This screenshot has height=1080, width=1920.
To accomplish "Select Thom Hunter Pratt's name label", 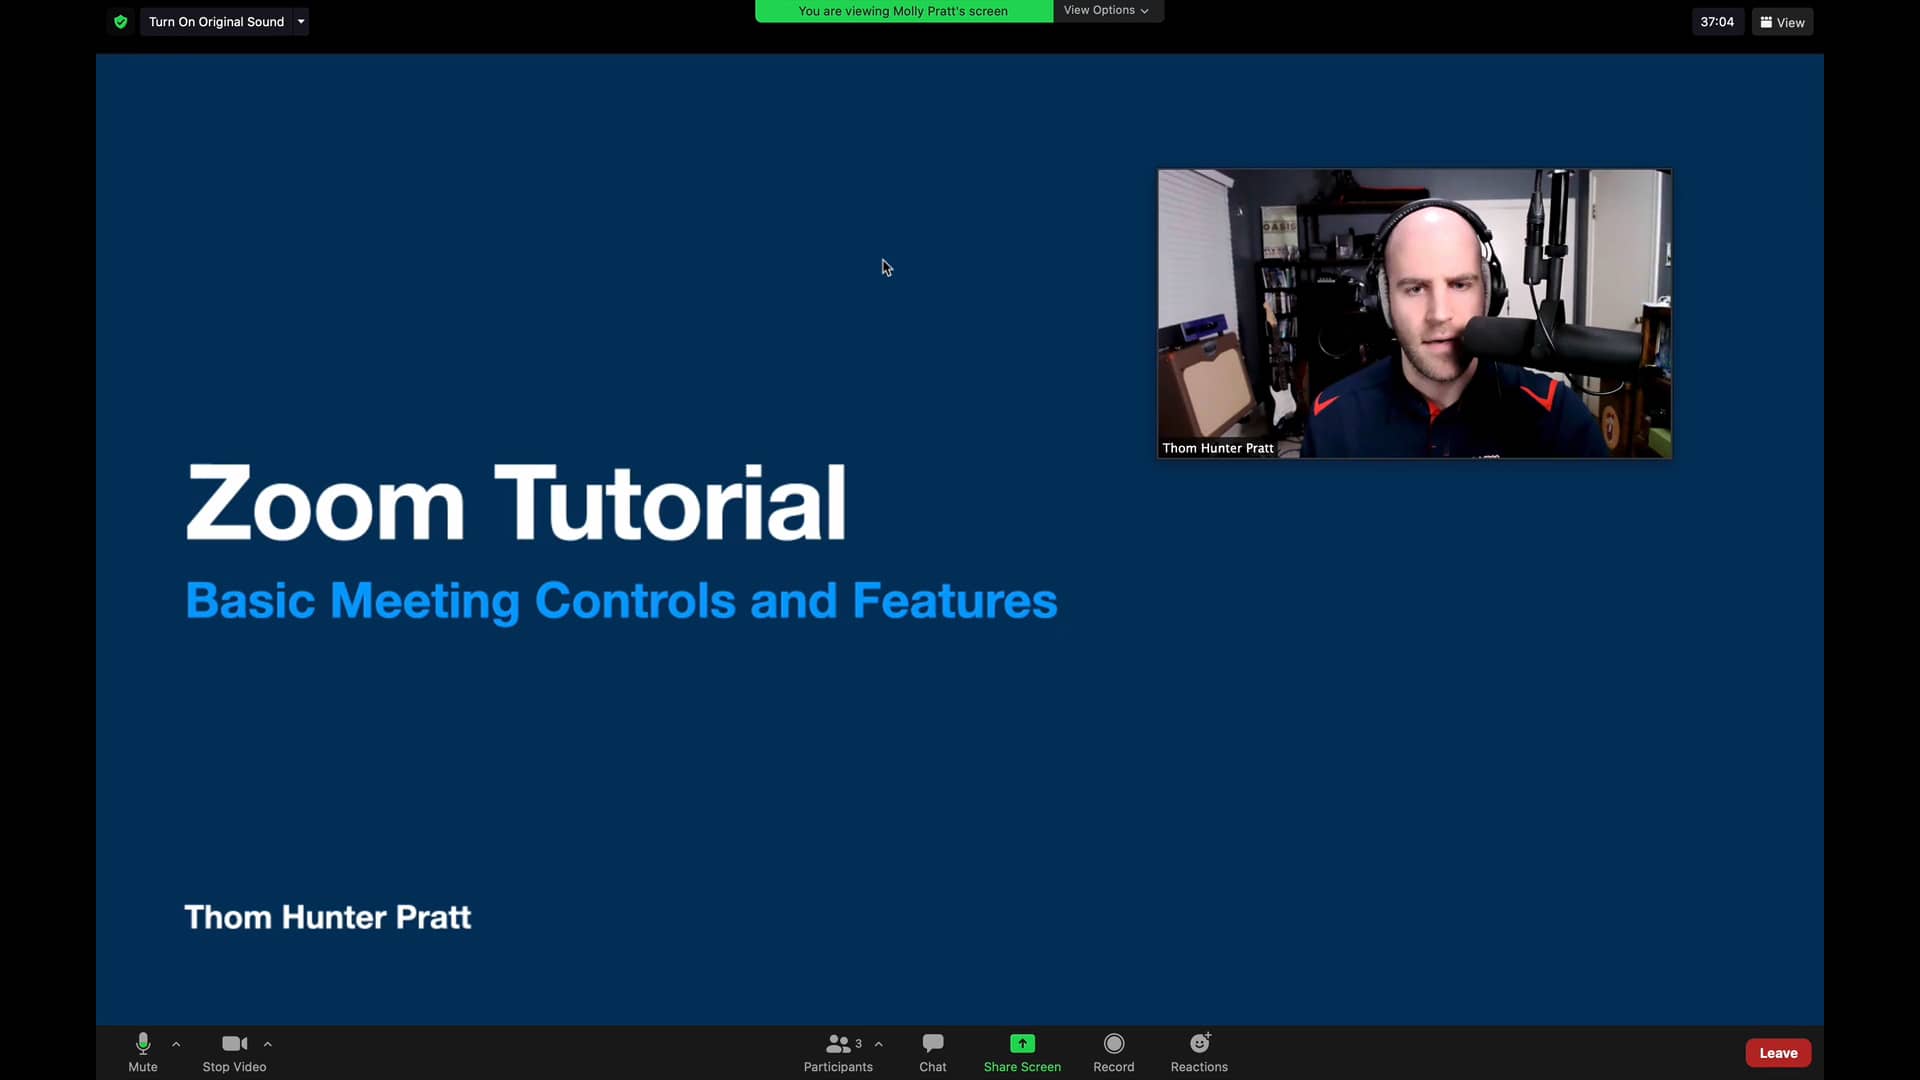I will 1218,448.
